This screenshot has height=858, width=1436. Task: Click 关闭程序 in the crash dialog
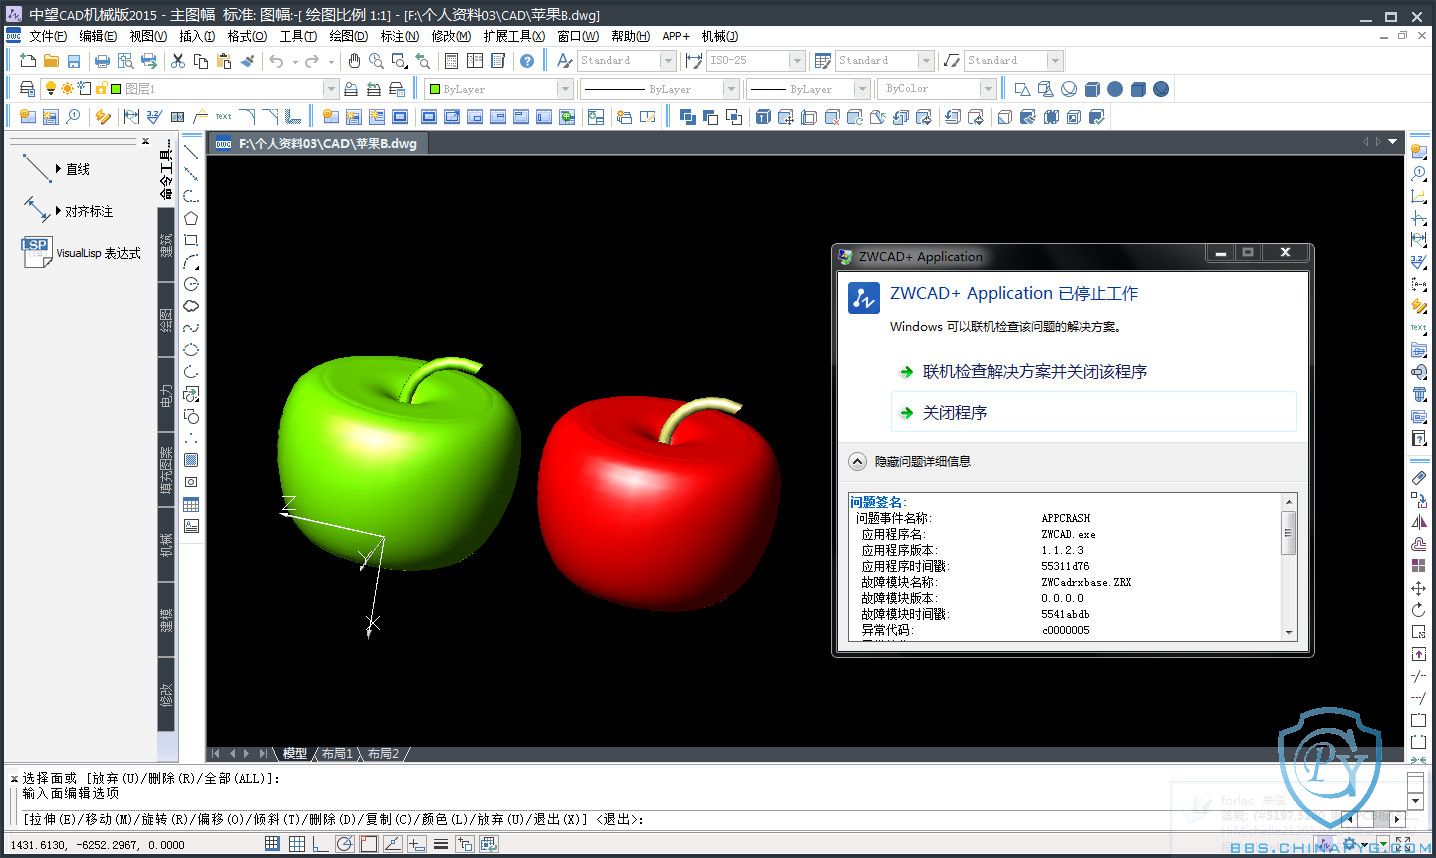coord(1094,412)
